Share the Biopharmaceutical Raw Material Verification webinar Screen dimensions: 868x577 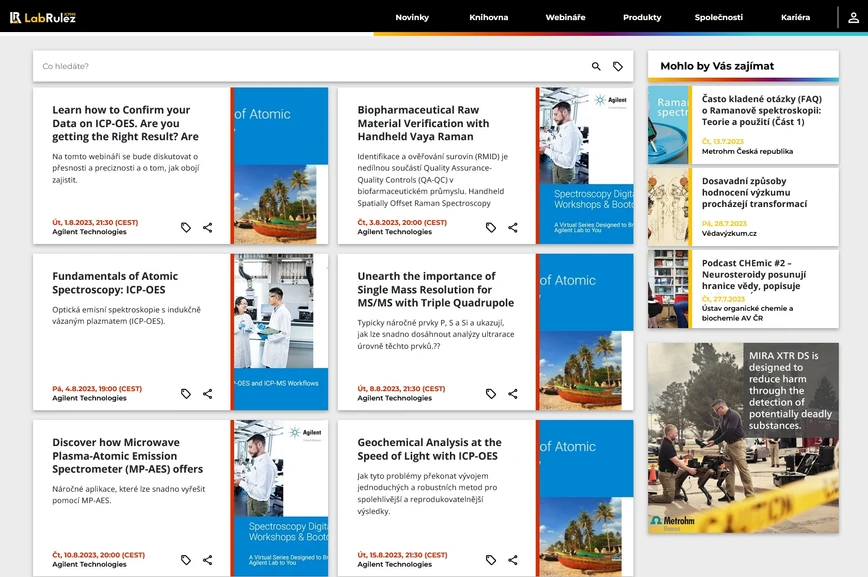(x=513, y=228)
